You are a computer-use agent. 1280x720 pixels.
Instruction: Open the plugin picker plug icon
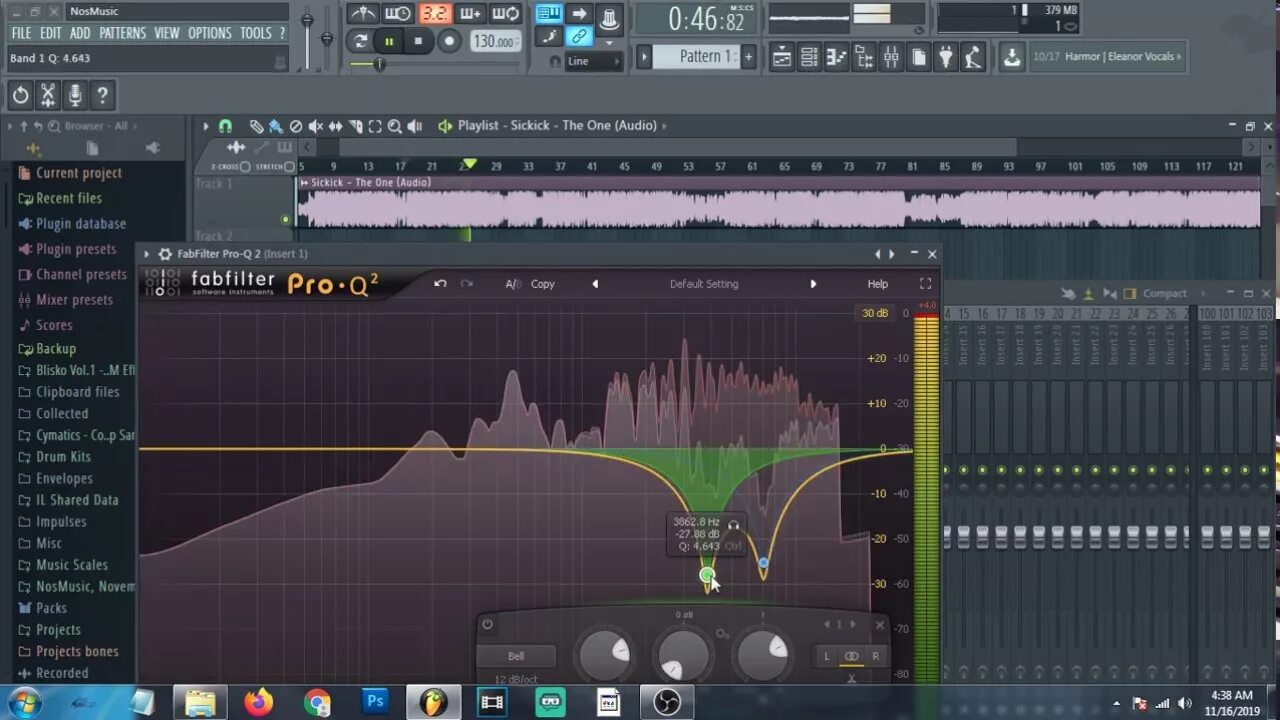(945, 57)
